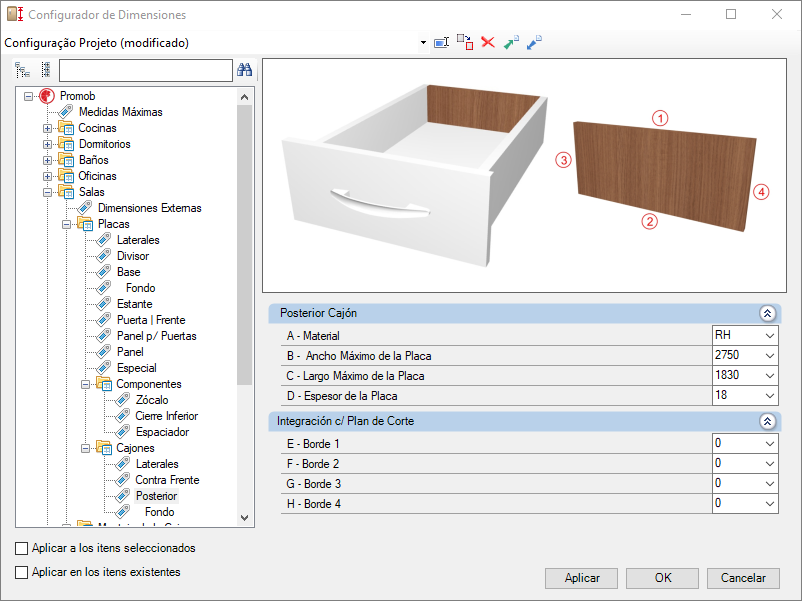Open the F - Borde 2 dropdown
The image size is (802, 601).
coord(769,463)
